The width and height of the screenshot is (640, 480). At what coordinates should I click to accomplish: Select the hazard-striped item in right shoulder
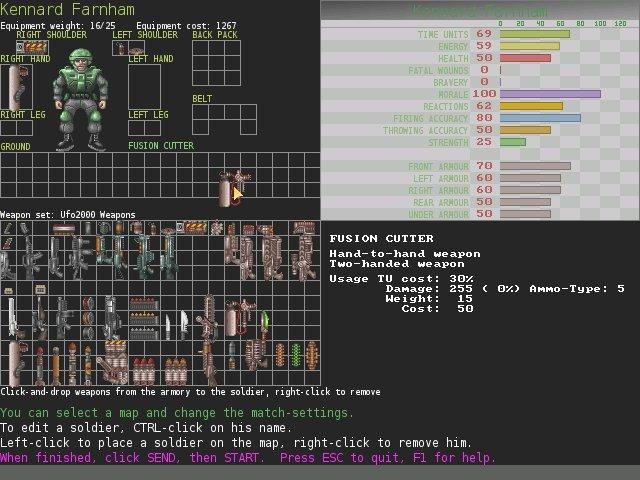(x=35, y=47)
